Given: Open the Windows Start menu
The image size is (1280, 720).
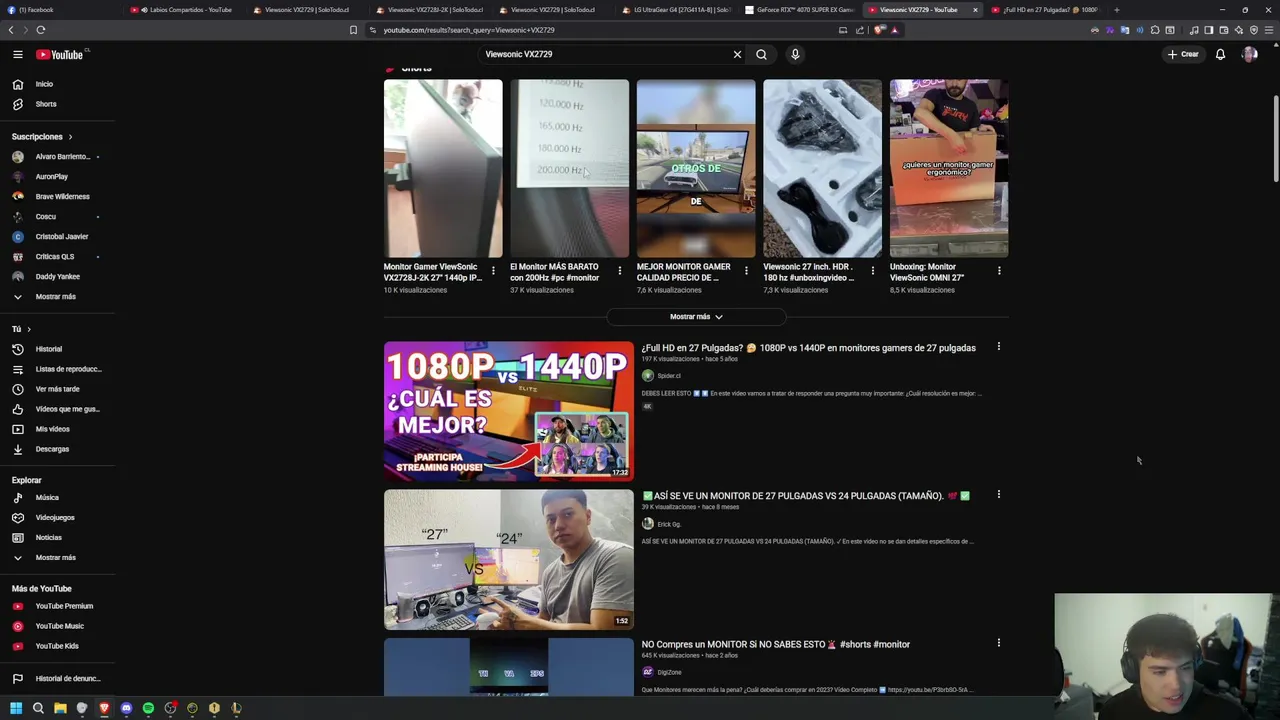Looking at the screenshot, I should (16, 708).
